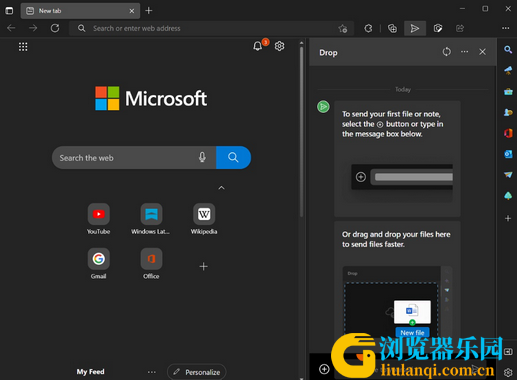Close the Drop panel

pos(482,52)
